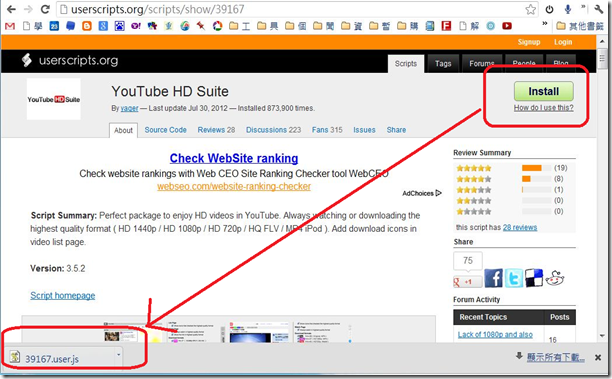Screen dimensions: 612x379
Task: Open the 閱 bookmark folder
Action: click(x=324, y=26)
